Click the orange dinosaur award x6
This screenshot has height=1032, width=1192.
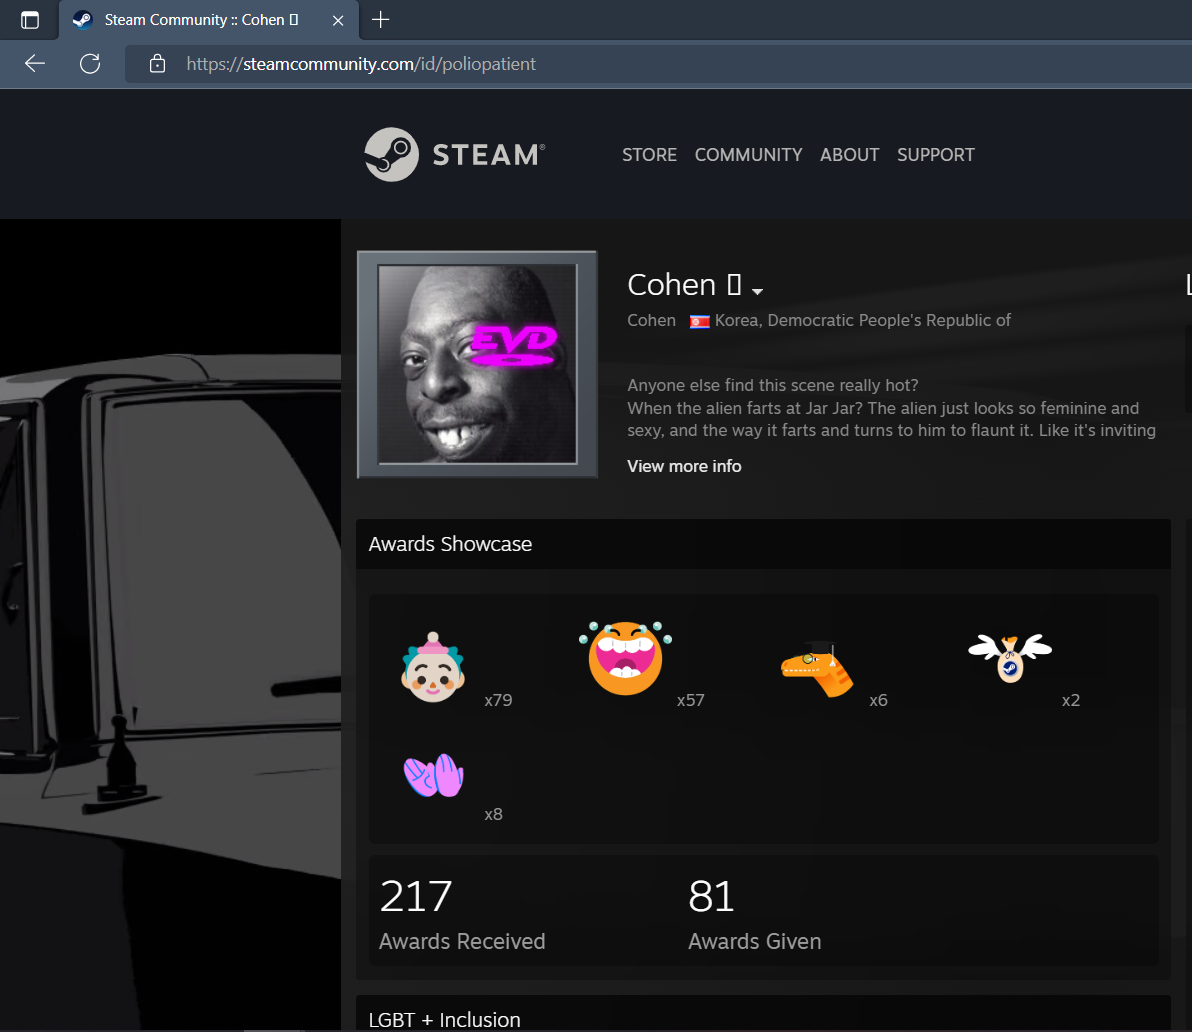click(817, 669)
